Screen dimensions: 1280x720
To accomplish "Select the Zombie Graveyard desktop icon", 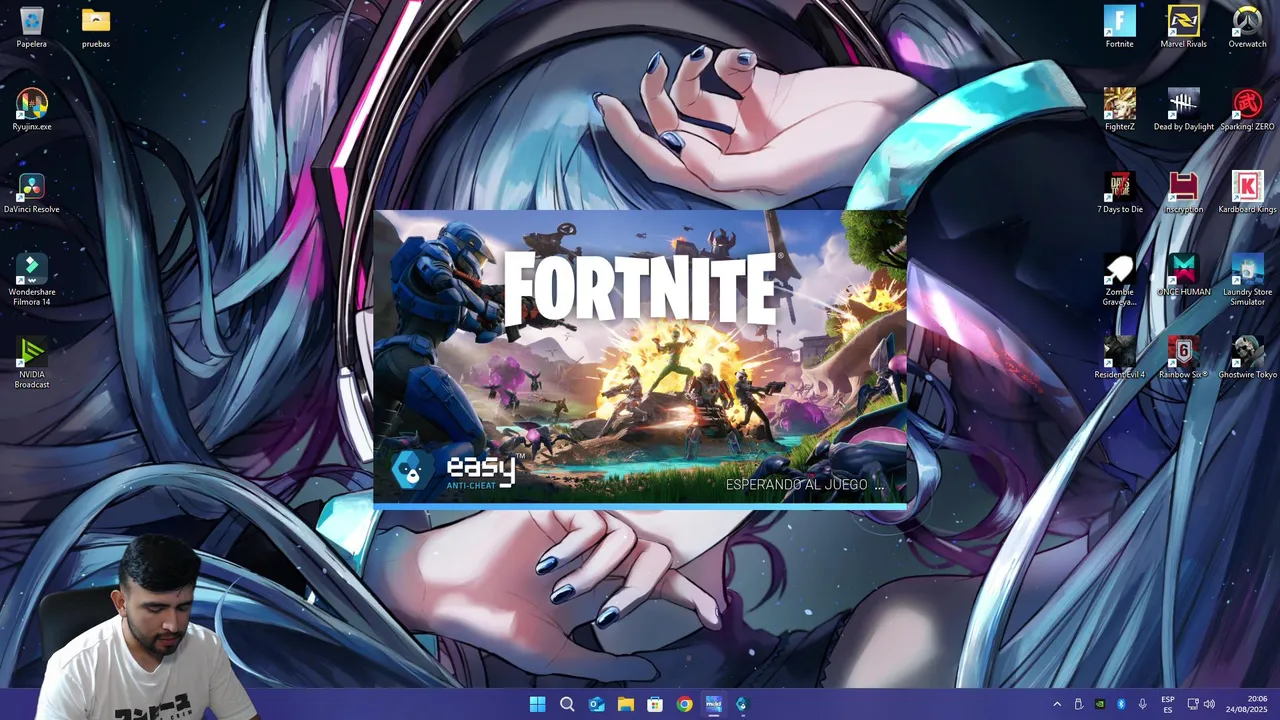I will pyautogui.click(x=1119, y=280).
